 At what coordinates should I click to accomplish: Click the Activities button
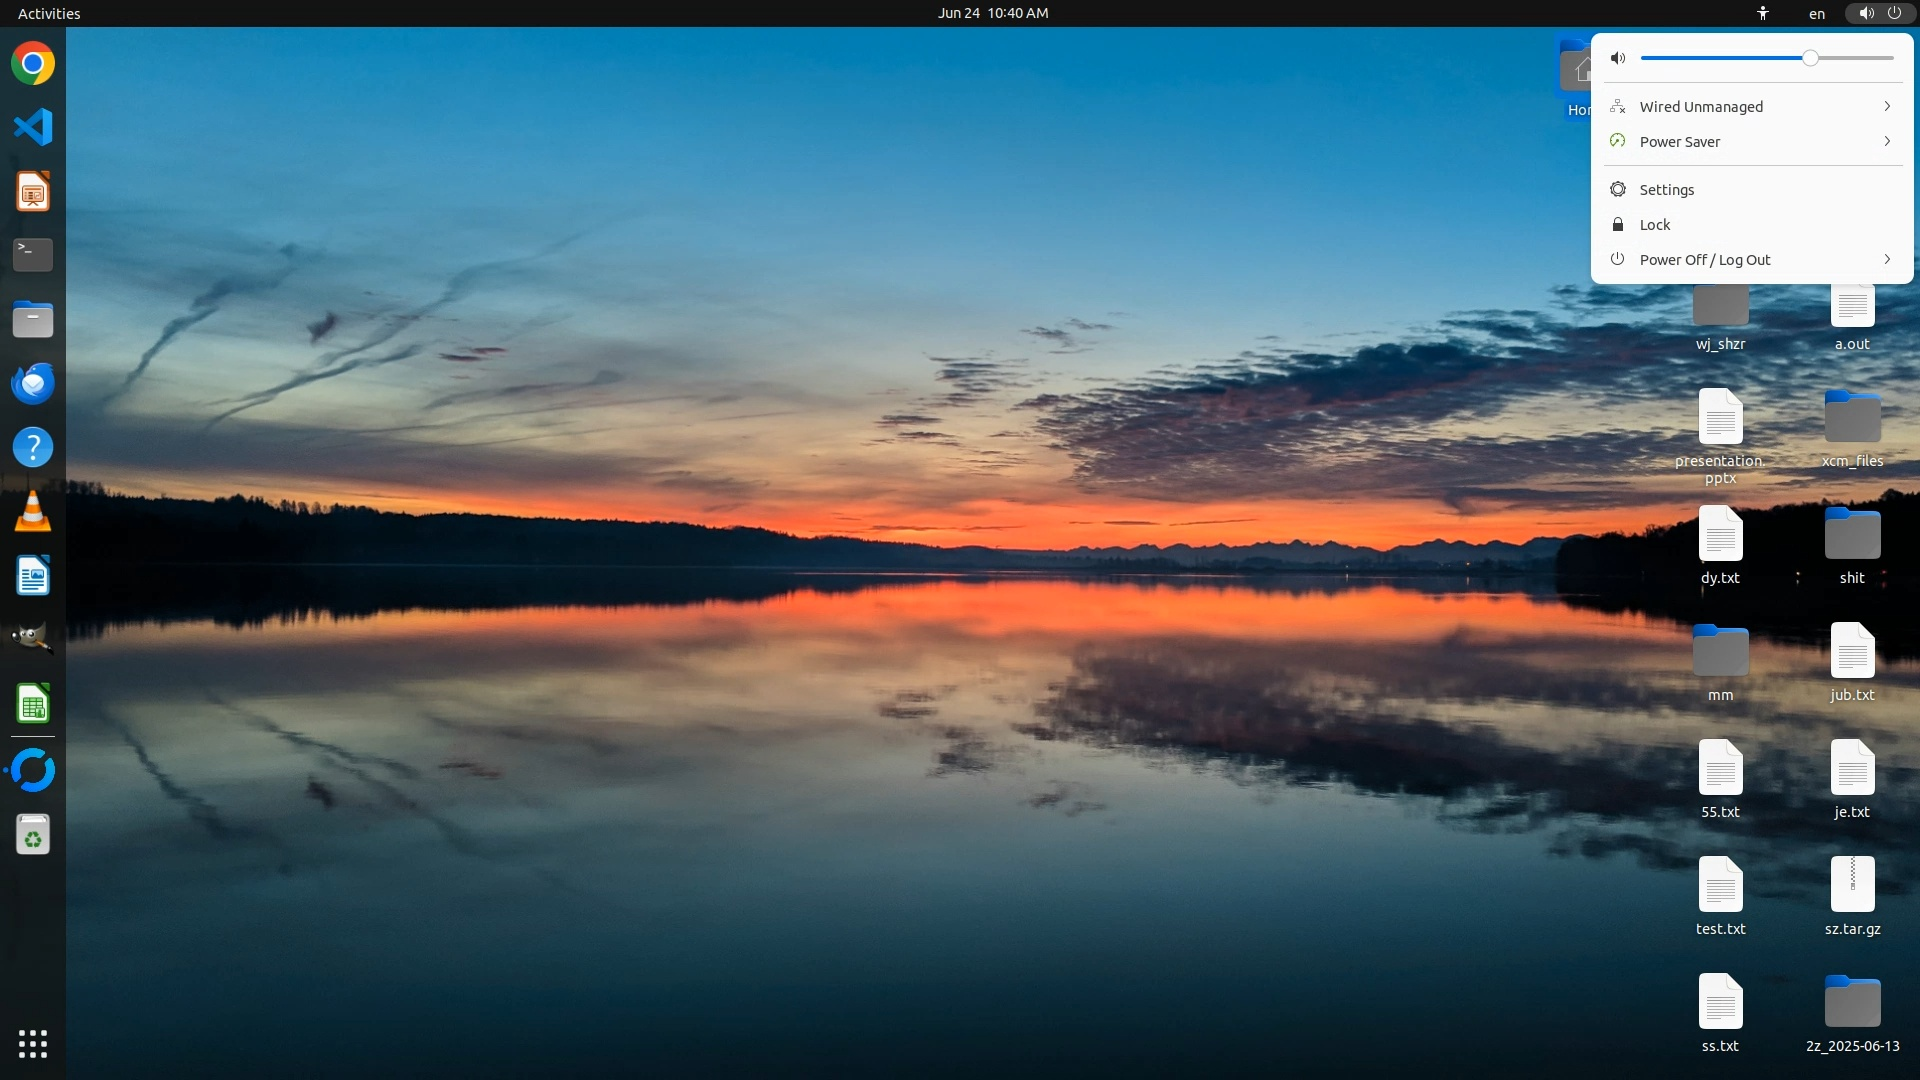[49, 13]
